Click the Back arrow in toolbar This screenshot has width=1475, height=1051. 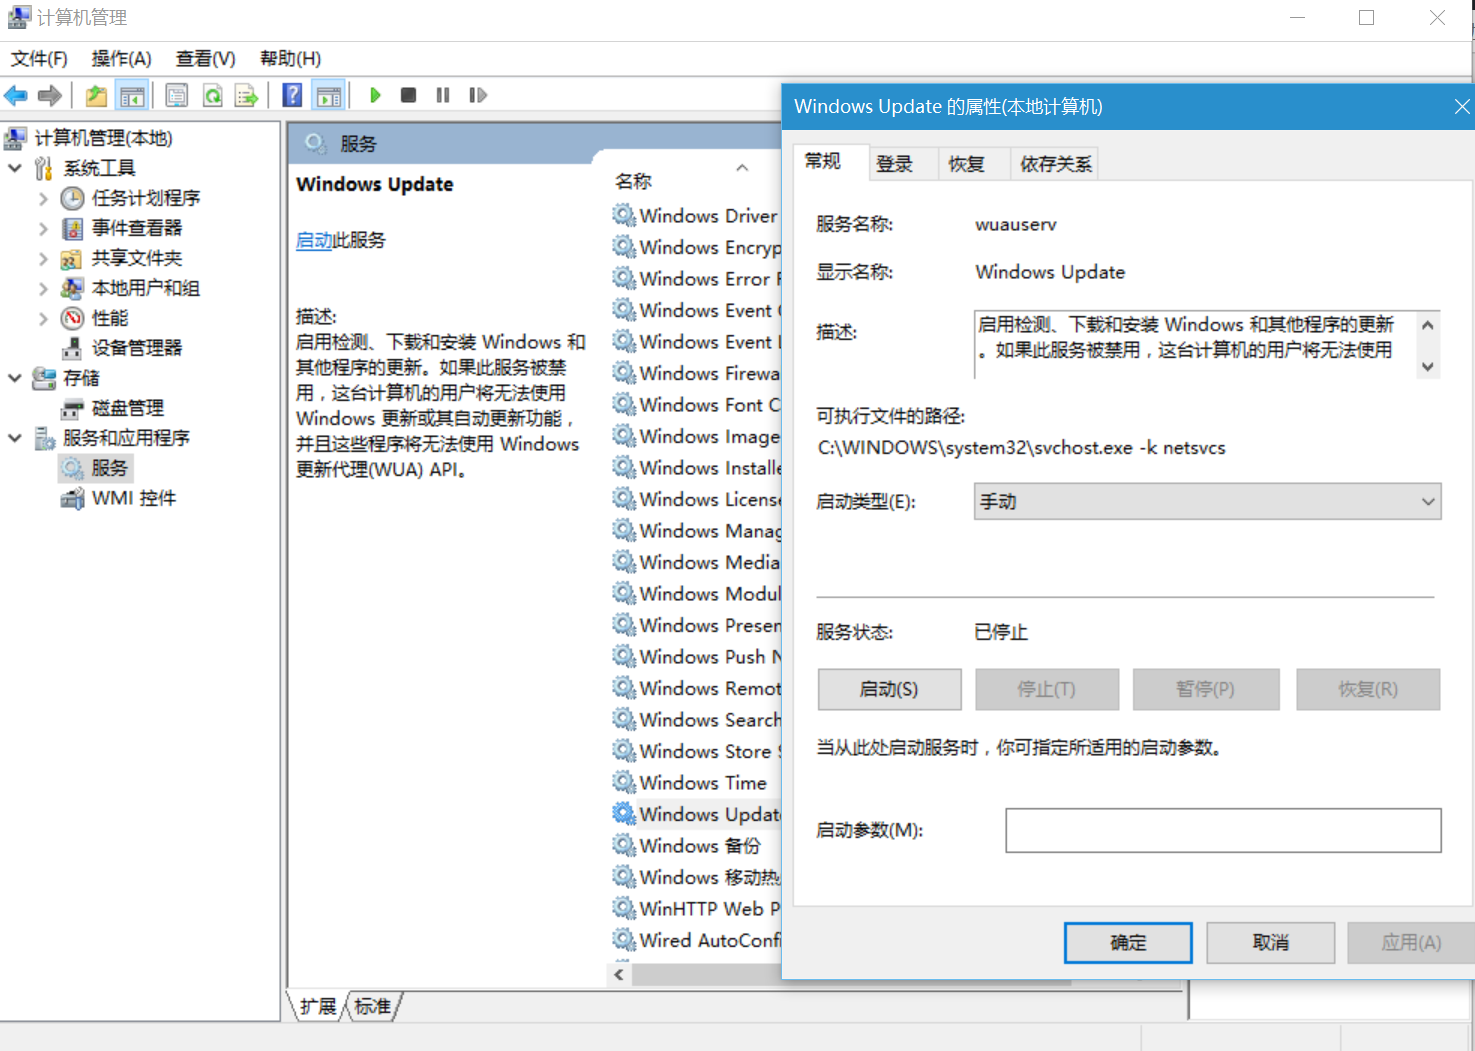[16, 96]
